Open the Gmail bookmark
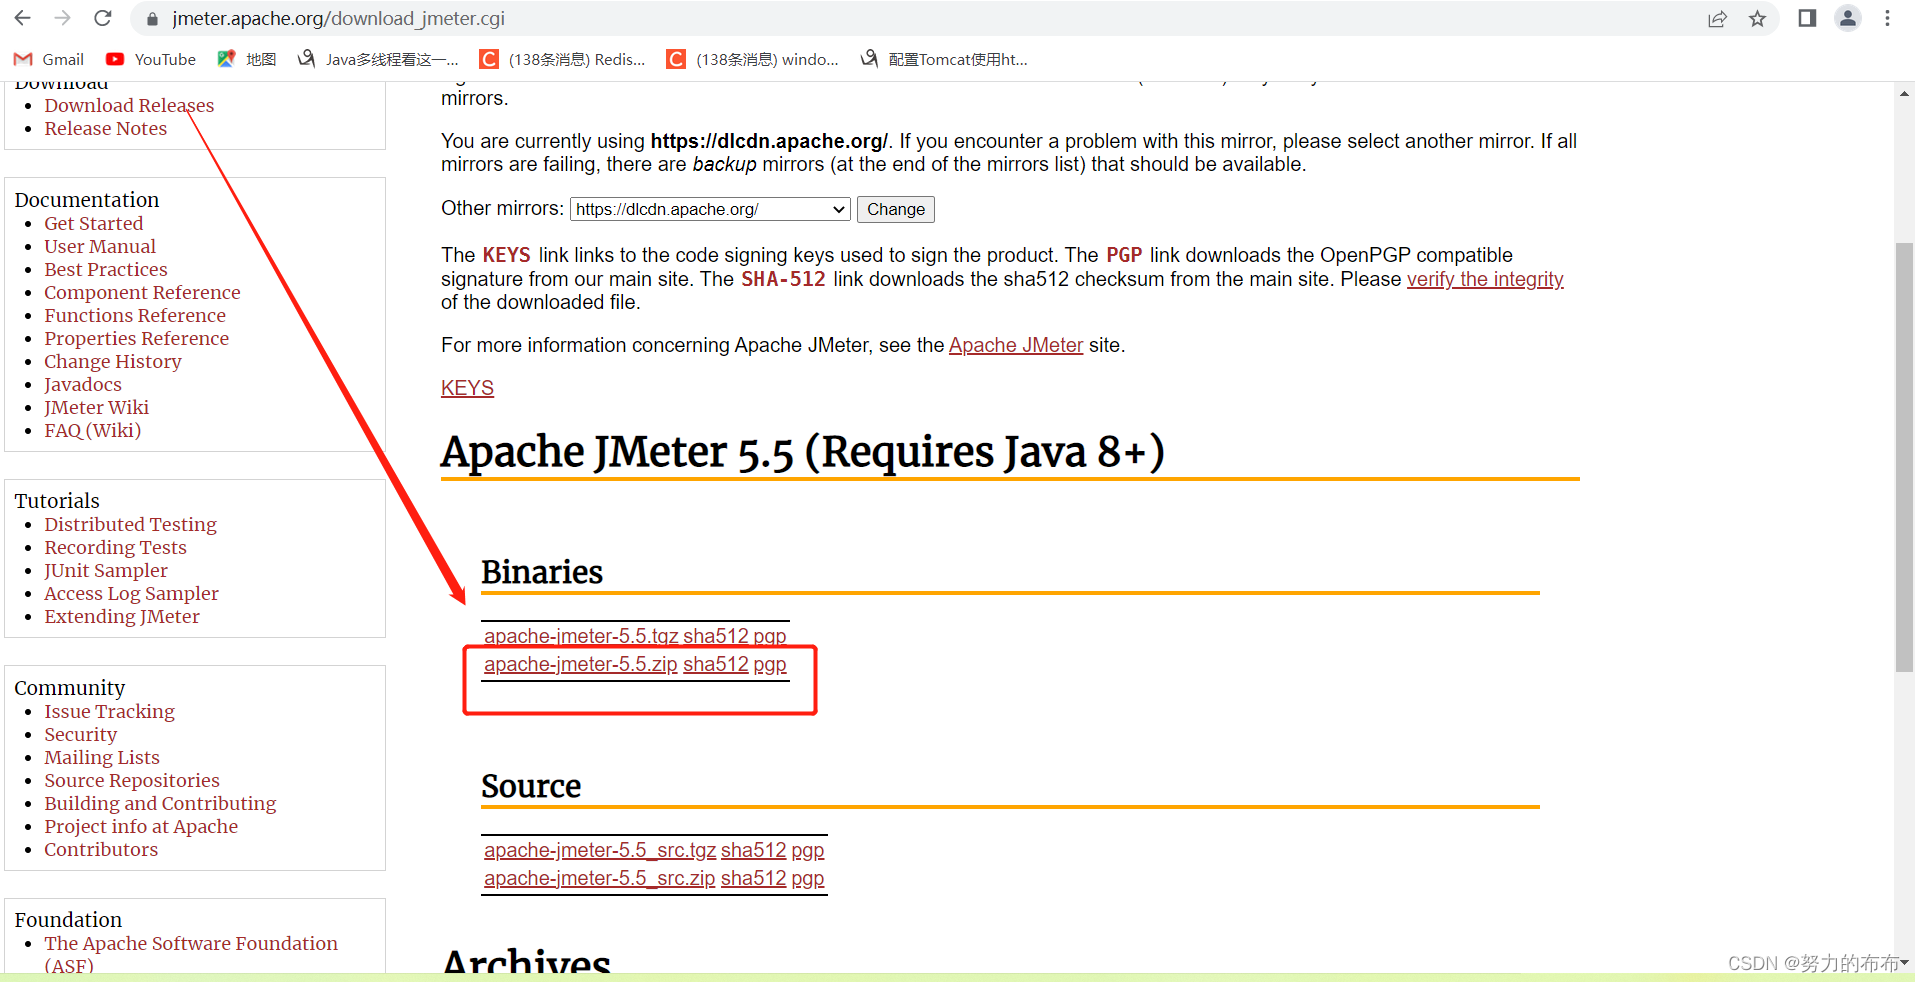This screenshot has height=982, width=1915. (49, 59)
